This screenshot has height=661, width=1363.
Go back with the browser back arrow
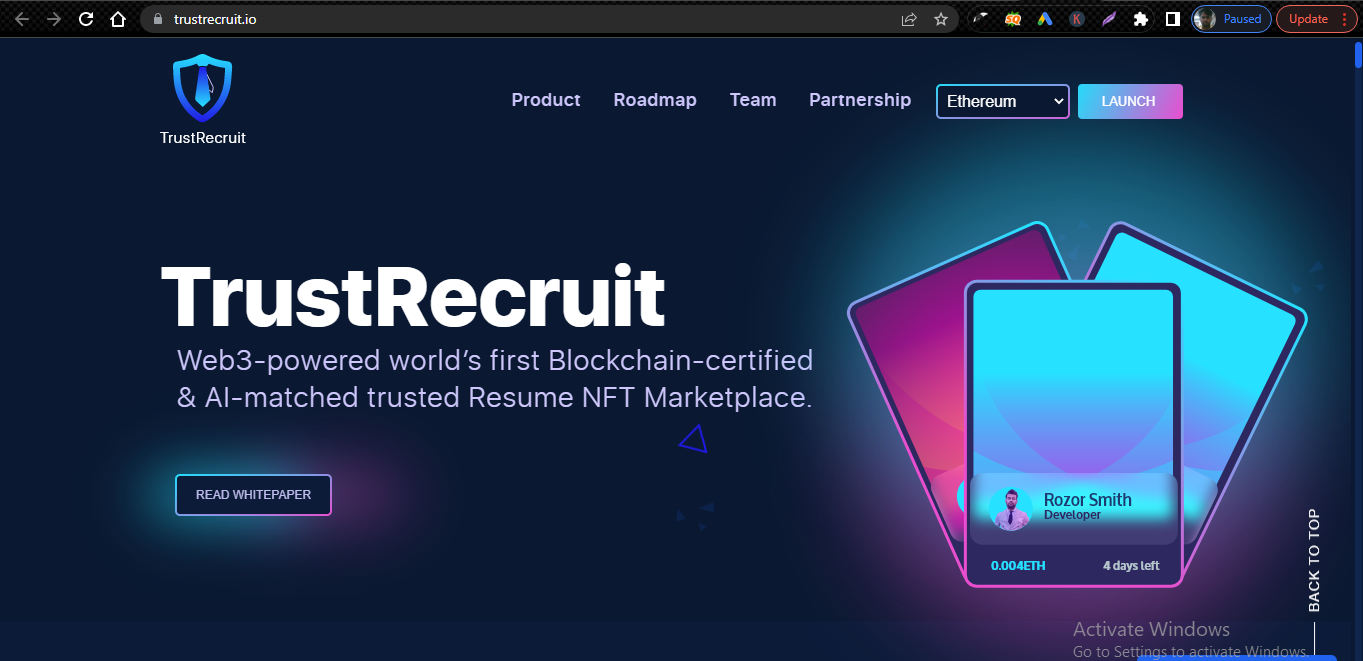coord(22,19)
